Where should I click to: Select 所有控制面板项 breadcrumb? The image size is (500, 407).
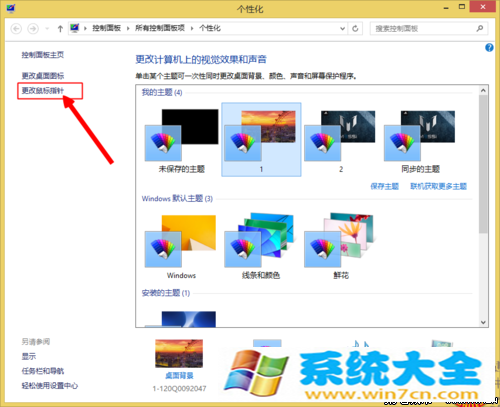(x=160, y=28)
